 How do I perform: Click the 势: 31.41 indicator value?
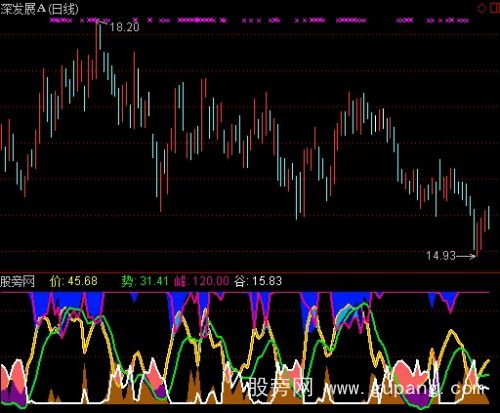click(145, 281)
